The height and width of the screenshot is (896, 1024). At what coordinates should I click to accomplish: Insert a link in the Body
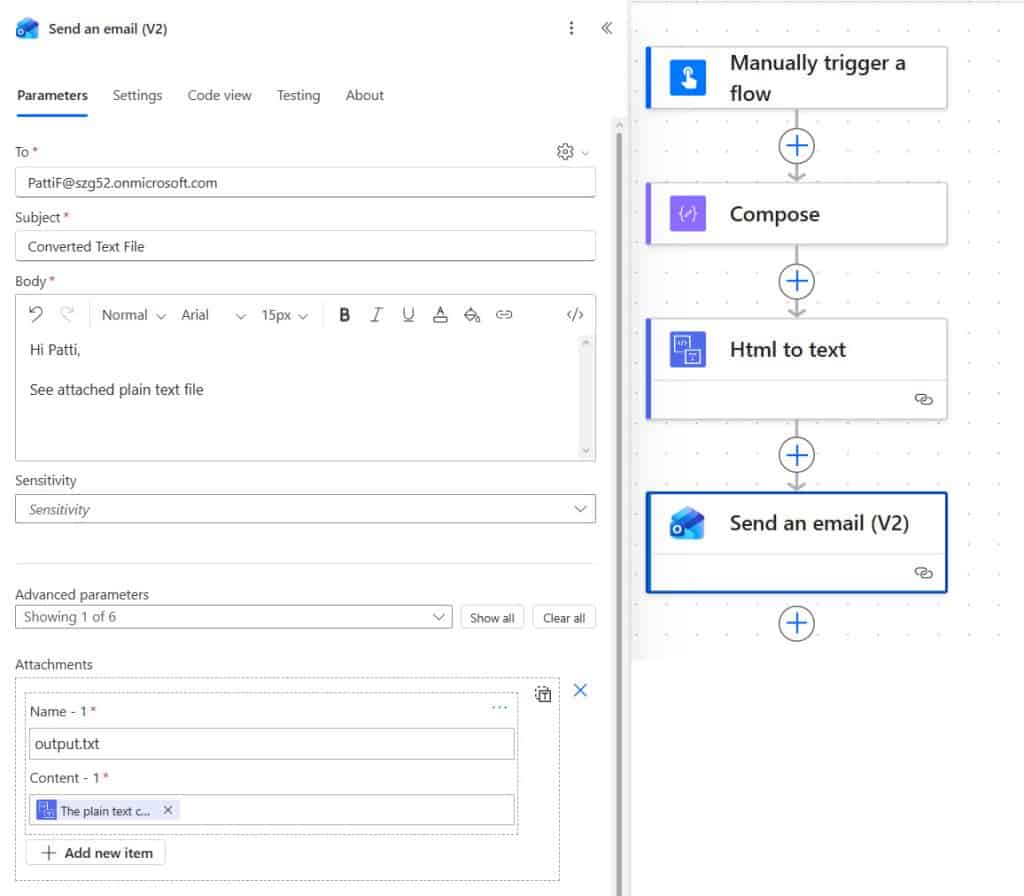(x=504, y=315)
